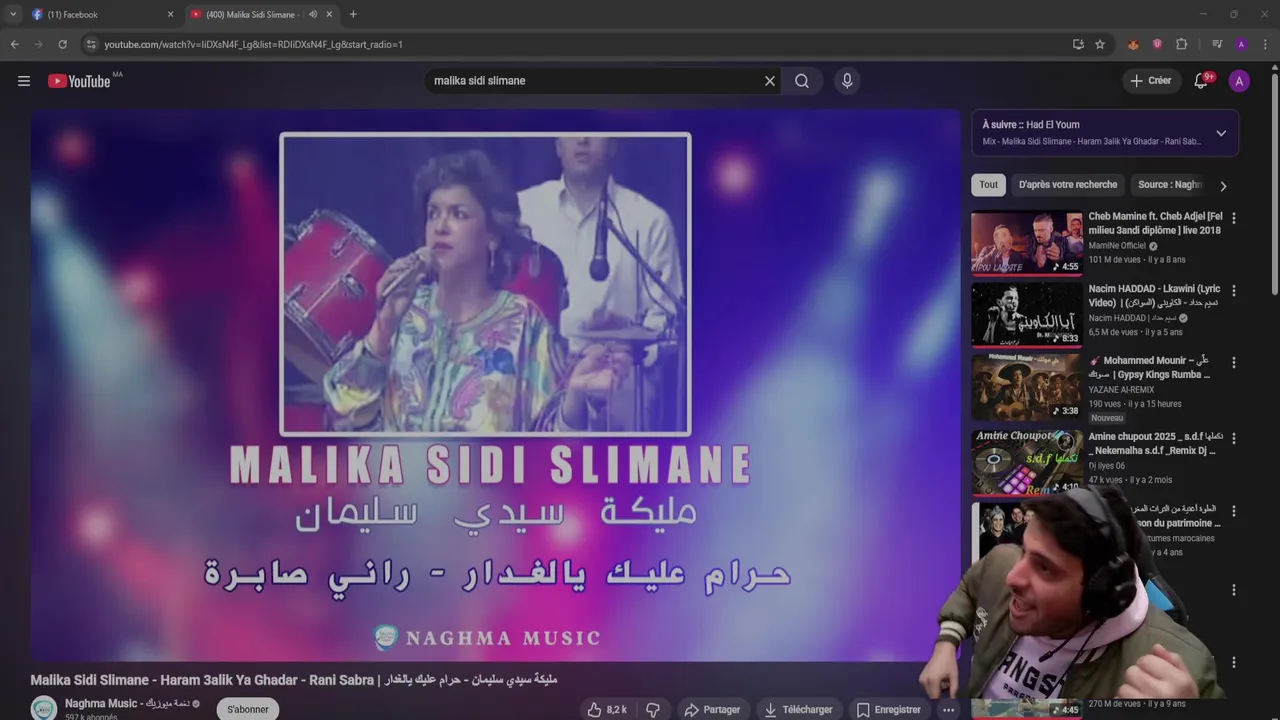Open a new browser tab
The image size is (1280, 720).
pos(353,14)
